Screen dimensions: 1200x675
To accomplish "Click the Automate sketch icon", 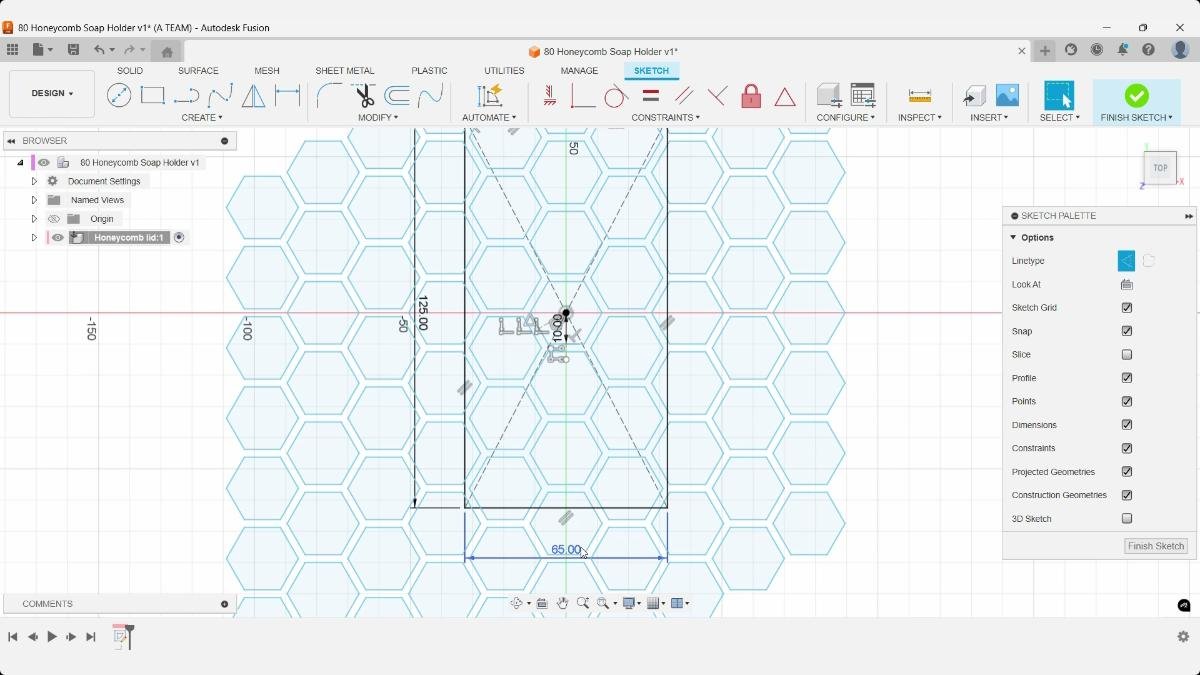I will click(x=489, y=95).
